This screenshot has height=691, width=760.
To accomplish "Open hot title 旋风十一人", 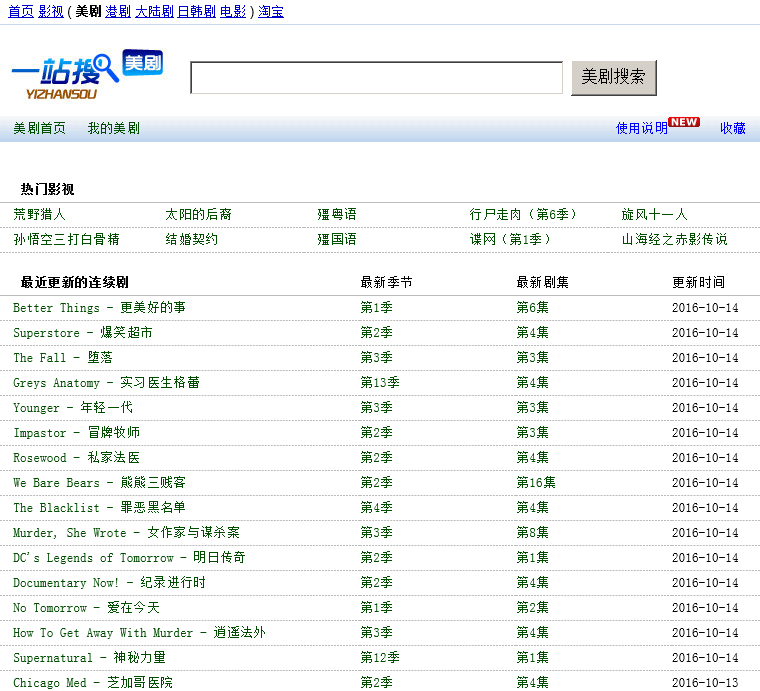I will click(x=654, y=214).
